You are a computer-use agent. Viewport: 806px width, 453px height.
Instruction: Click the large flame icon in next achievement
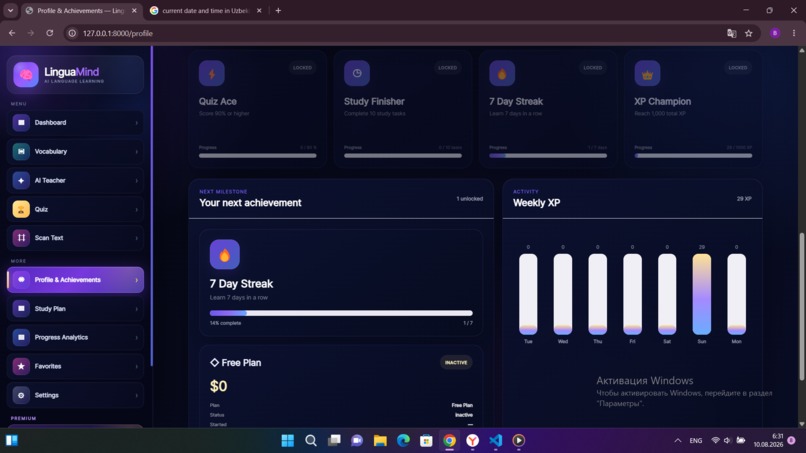click(x=225, y=255)
